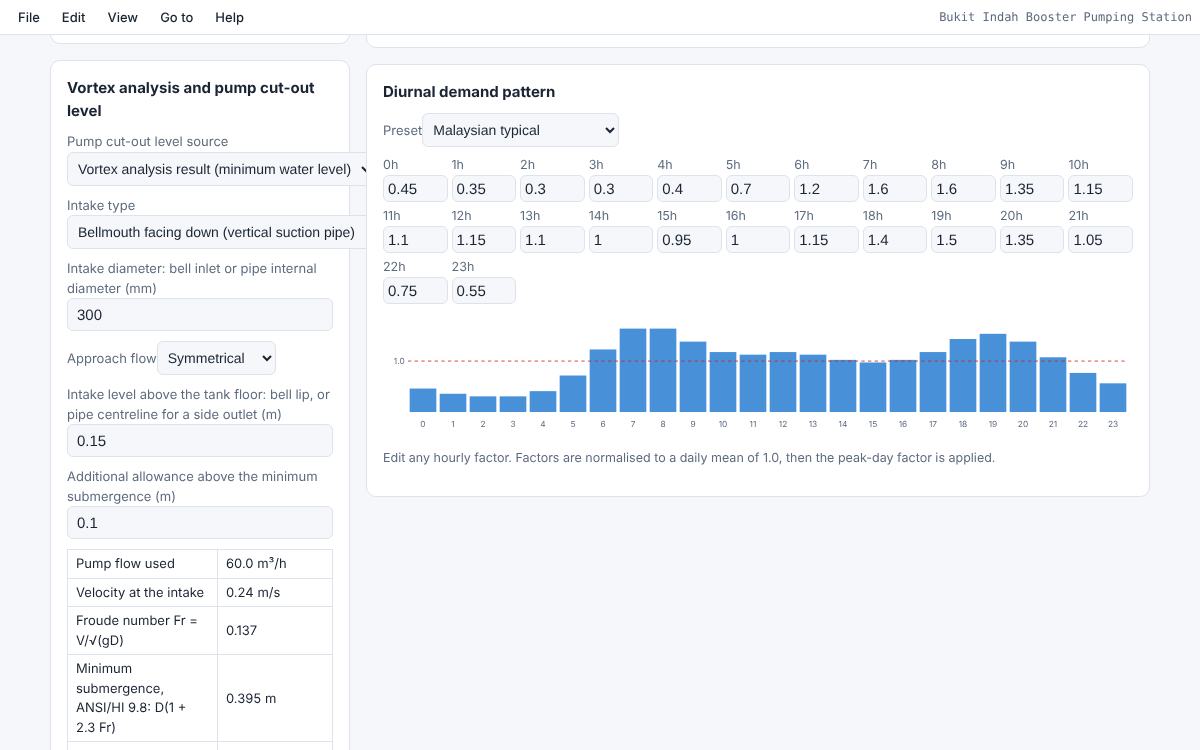This screenshot has height=750, width=1200.
Task: Select the 2h hourly factor input
Action: point(552,188)
